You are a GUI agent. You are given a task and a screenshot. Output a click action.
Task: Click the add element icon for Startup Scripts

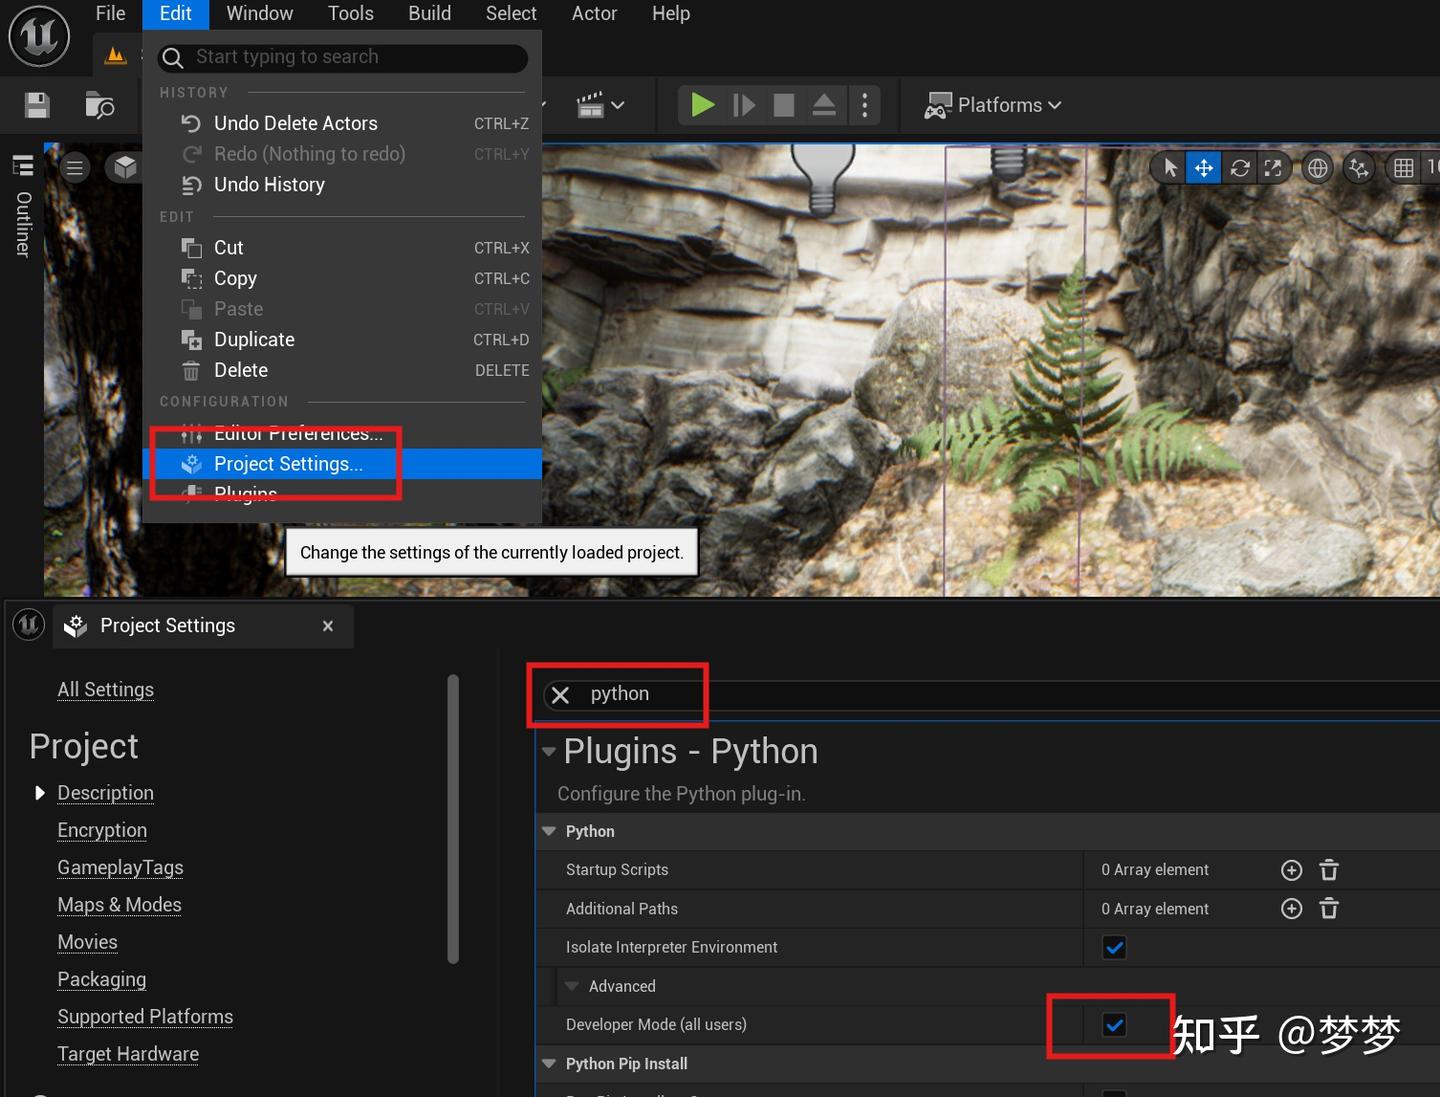click(1292, 870)
